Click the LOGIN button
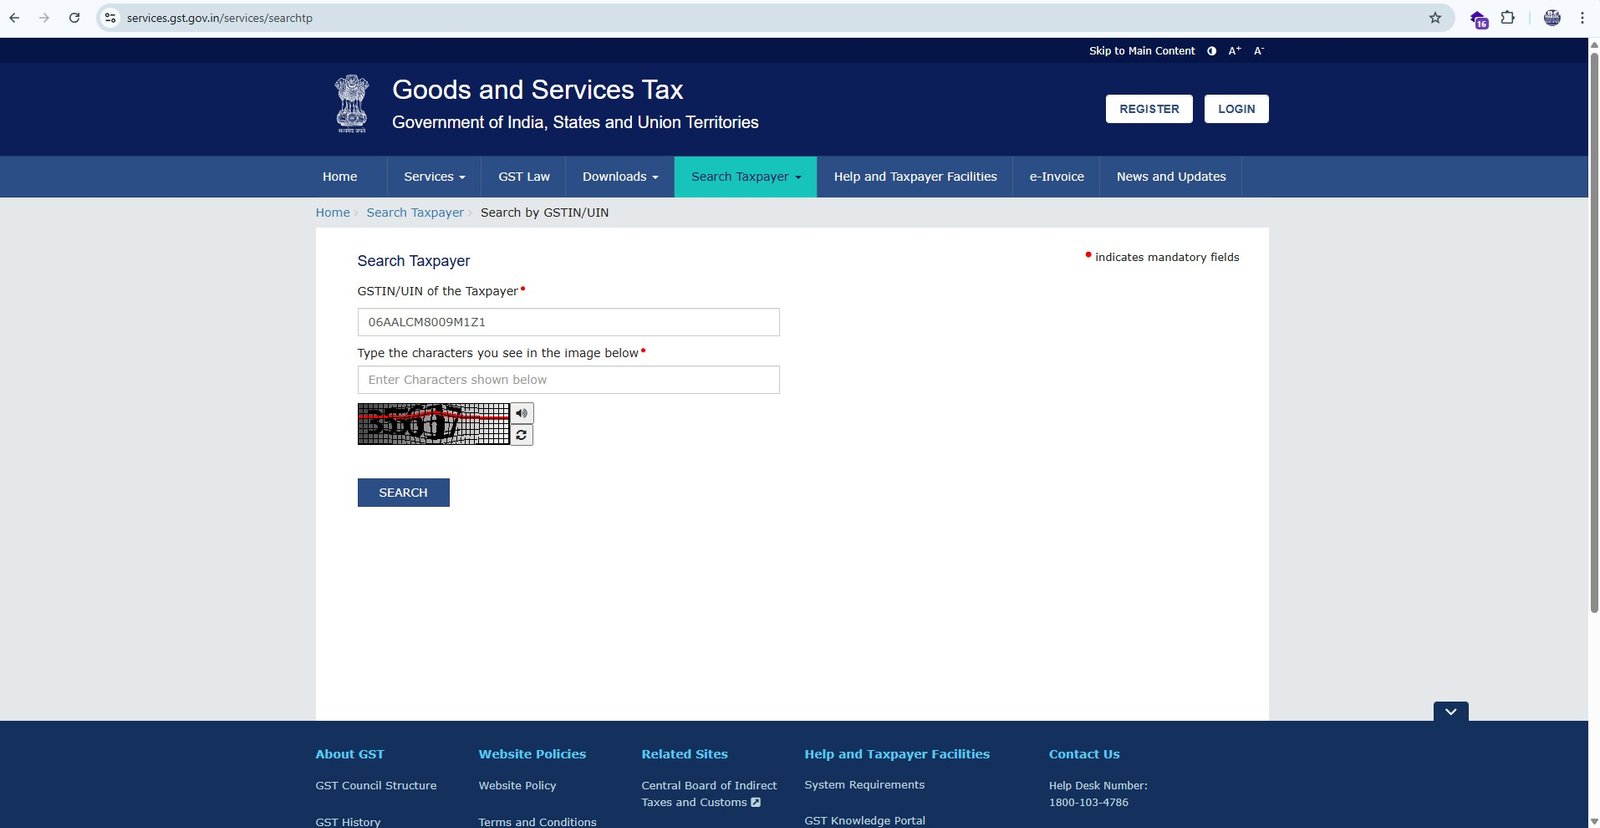Image resolution: width=1600 pixels, height=828 pixels. coord(1236,109)
